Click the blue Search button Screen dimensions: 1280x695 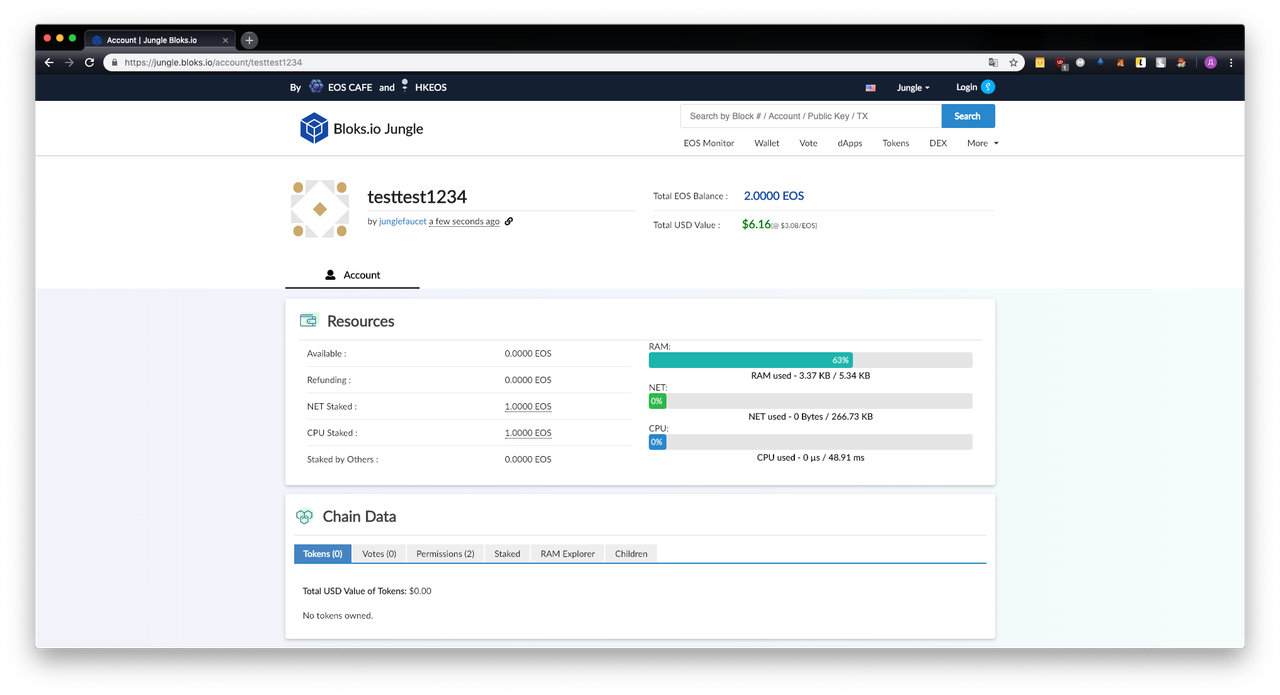click(x=968, y=116)
